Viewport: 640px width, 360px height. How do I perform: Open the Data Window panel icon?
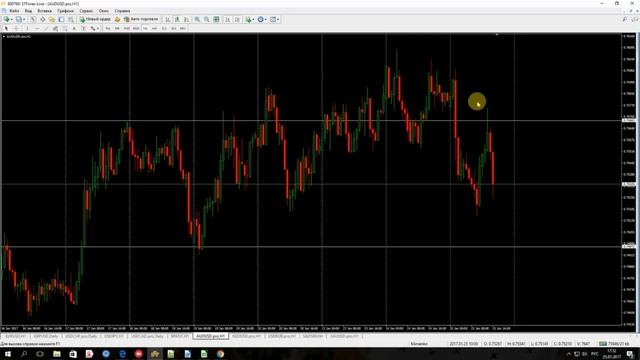[42, 19]
